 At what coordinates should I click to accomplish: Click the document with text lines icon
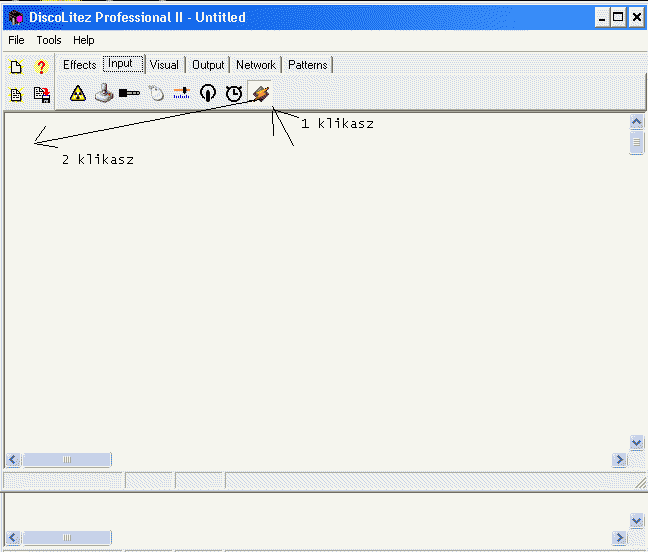point(16,95)
